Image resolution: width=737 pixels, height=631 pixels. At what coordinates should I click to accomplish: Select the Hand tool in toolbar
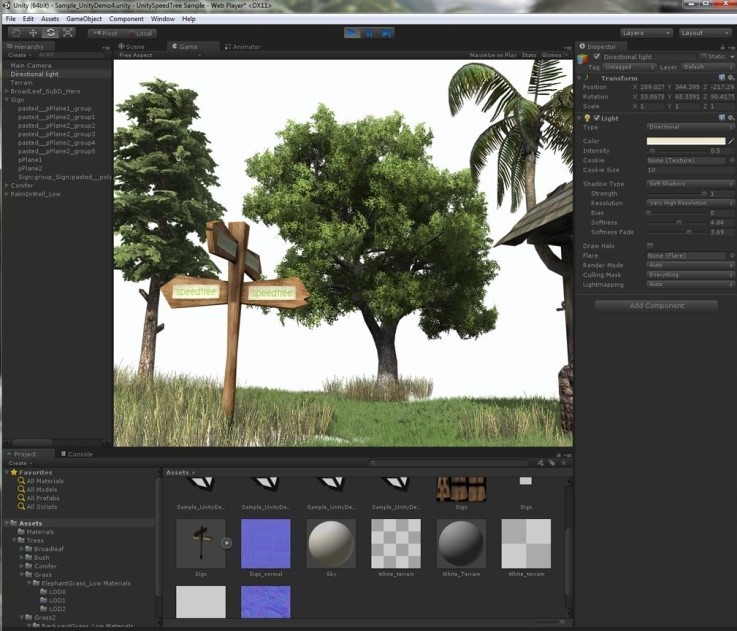point(15,33)
